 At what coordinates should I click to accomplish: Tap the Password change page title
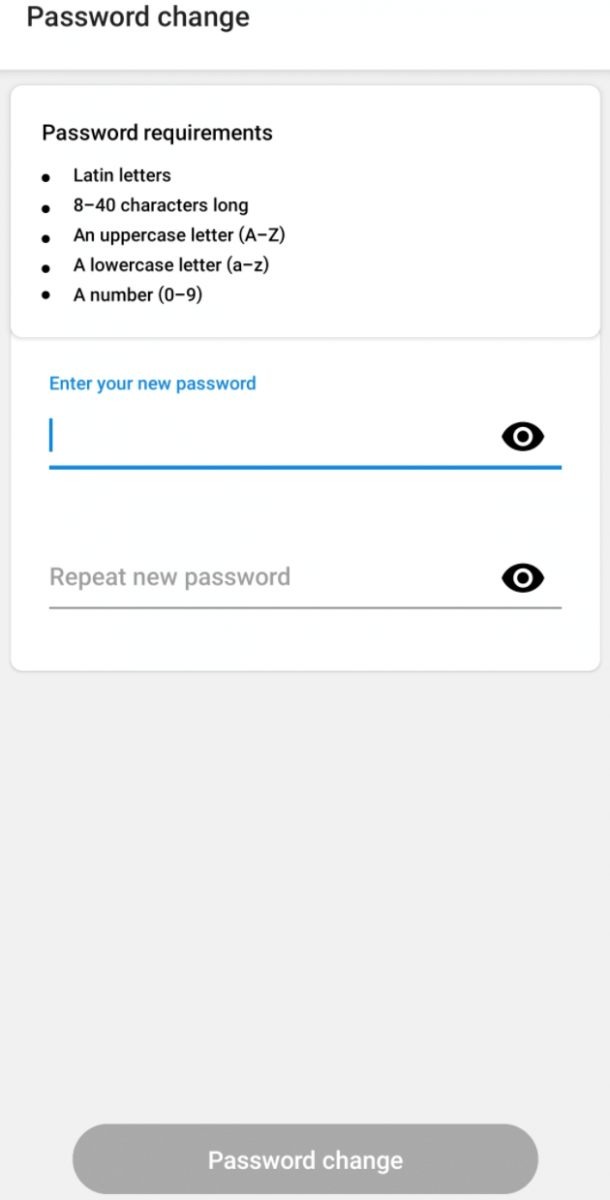[138, 17]
